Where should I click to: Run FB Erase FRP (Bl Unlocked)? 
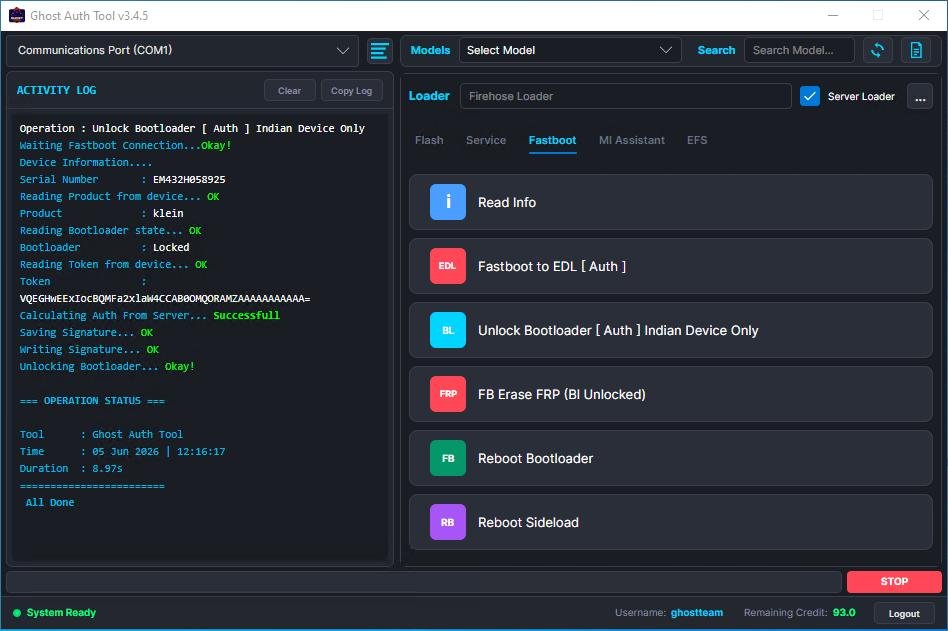pyautogui.click(x=670, y=394)
